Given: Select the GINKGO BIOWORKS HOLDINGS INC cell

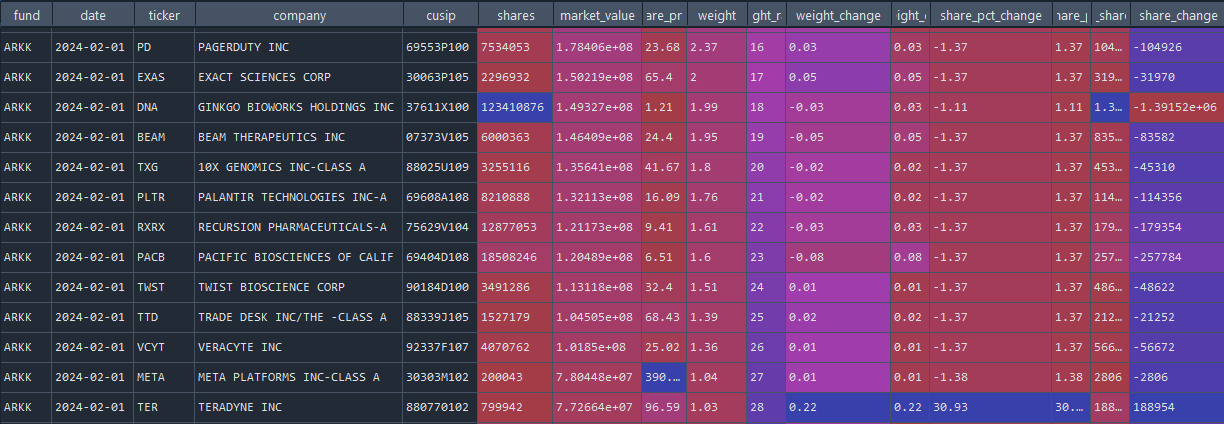Looking at the screenshot, I should click(x=299, y=107).
